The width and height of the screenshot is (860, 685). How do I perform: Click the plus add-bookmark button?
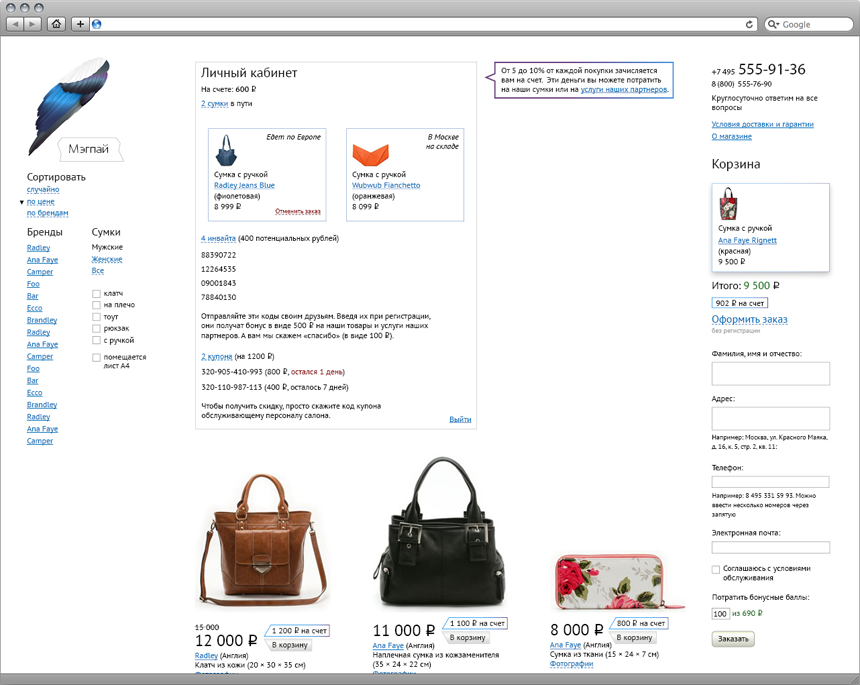(80, 24)
